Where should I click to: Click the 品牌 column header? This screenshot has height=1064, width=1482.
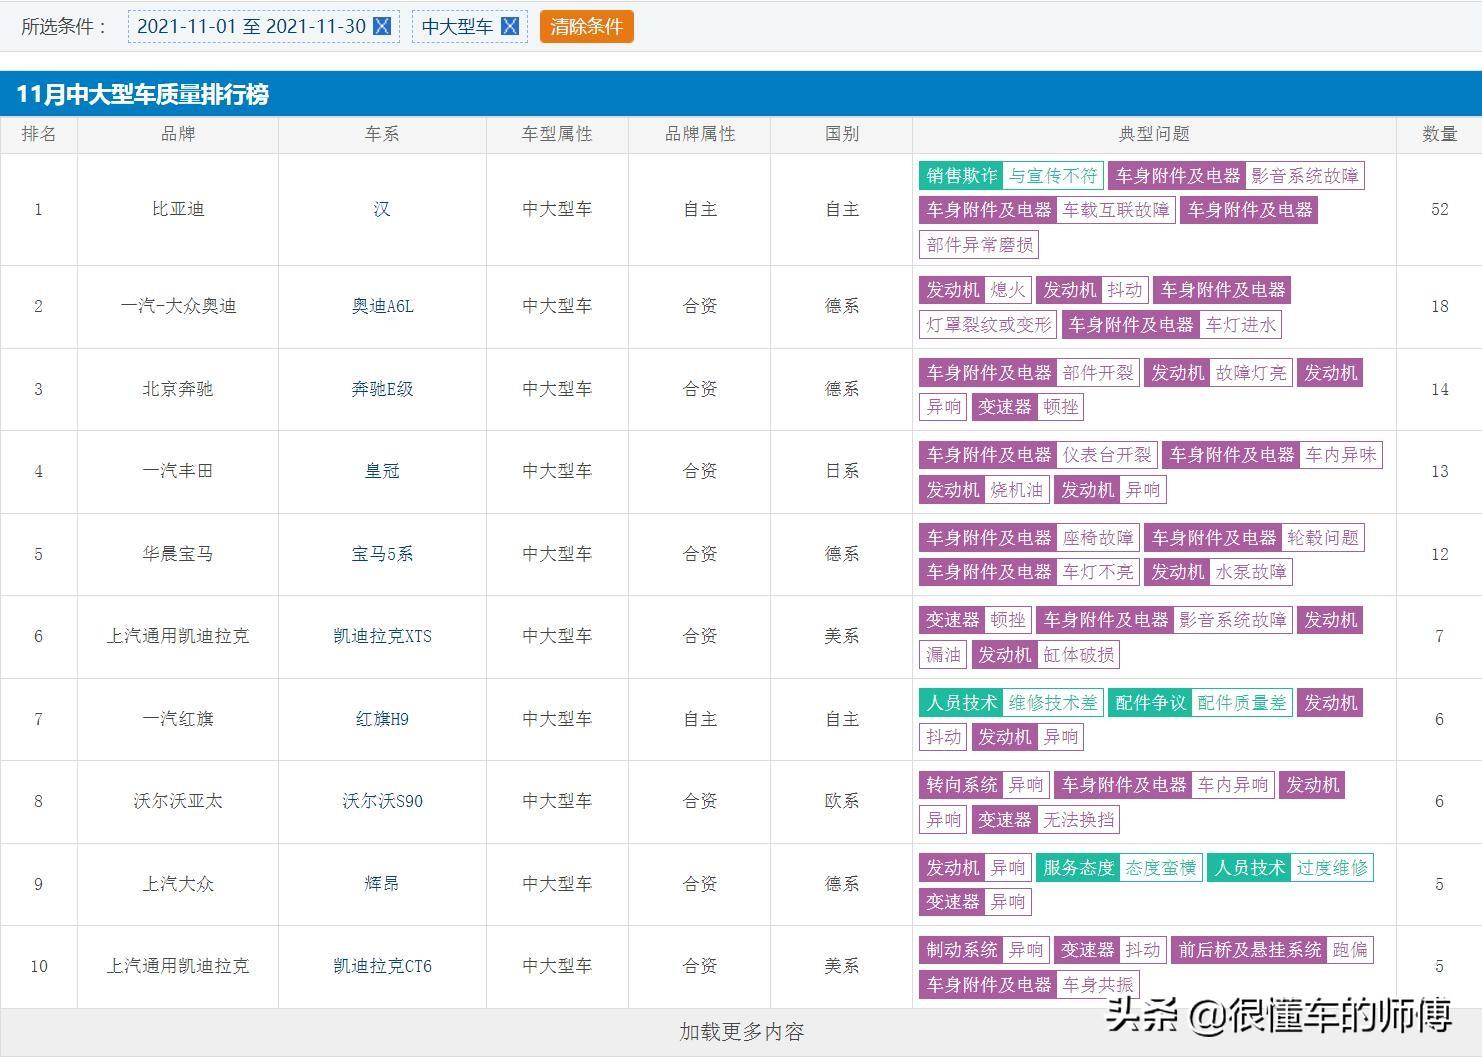click(178, 134)
